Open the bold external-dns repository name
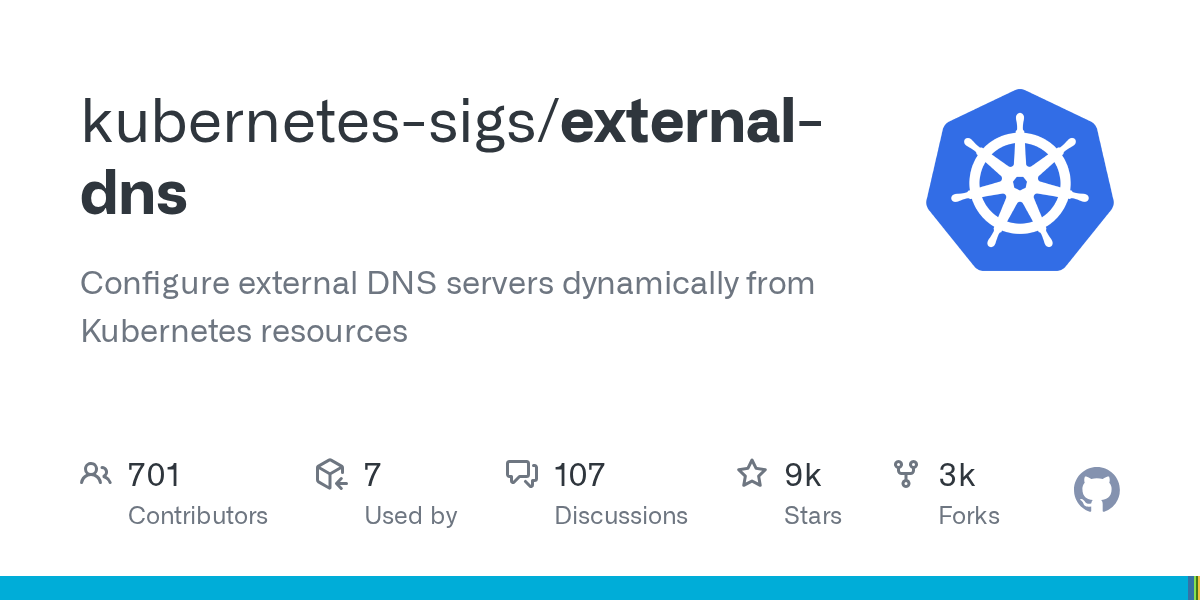1200x600 pixels. [x=452, y=158]
